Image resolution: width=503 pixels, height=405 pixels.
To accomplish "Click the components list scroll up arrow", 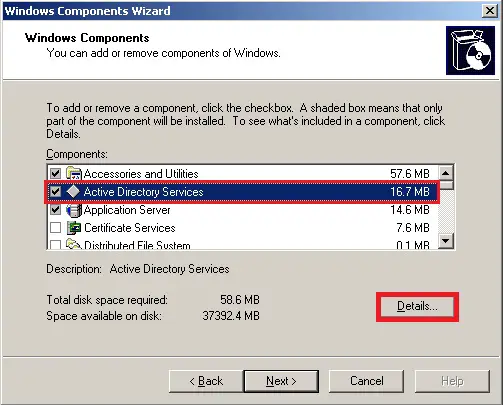I will [446, 173].
